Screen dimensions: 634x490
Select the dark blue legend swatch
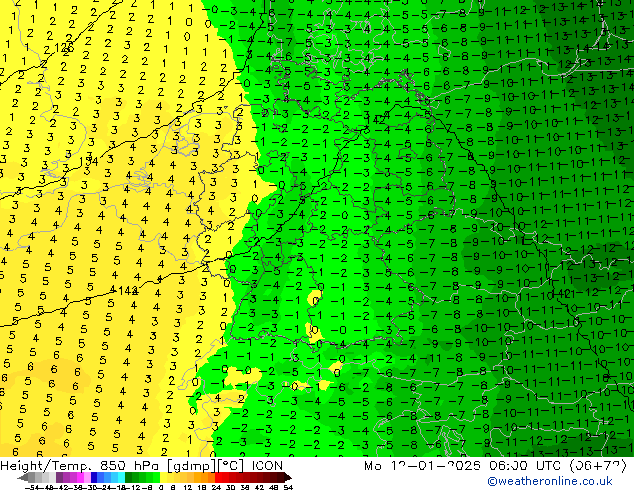click(94, 477)
